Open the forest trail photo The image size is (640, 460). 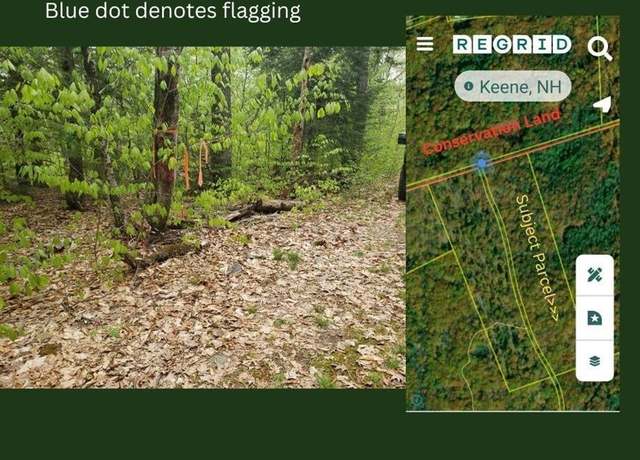coord(202,217)
